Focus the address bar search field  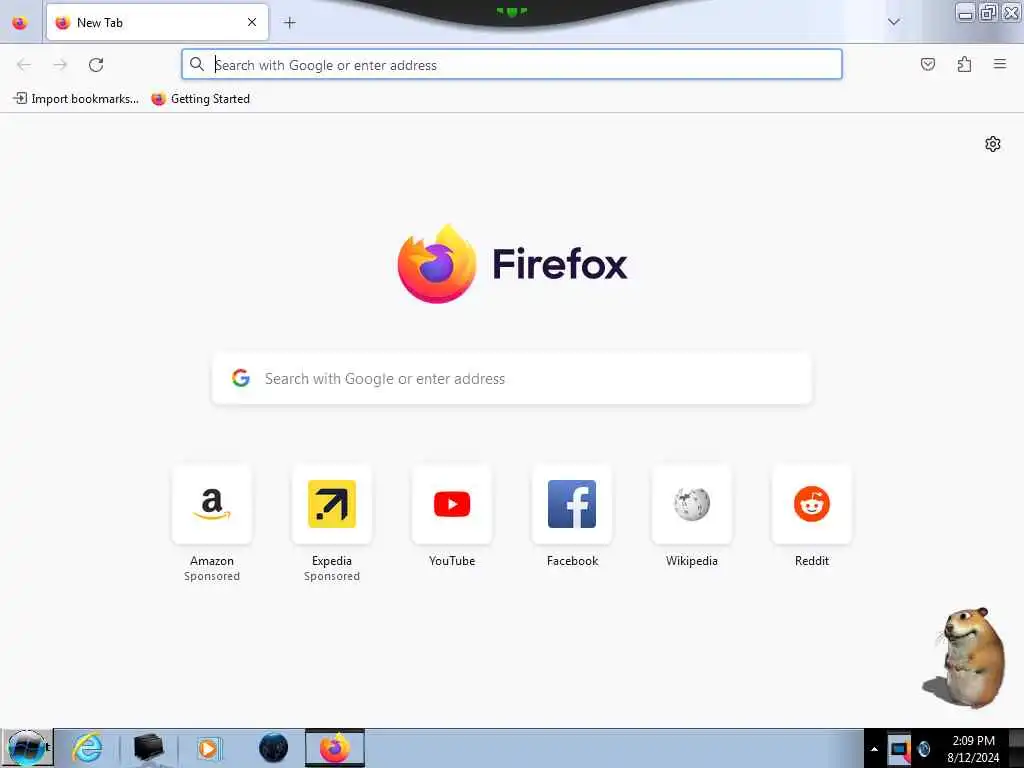click(x=512, y=65)
